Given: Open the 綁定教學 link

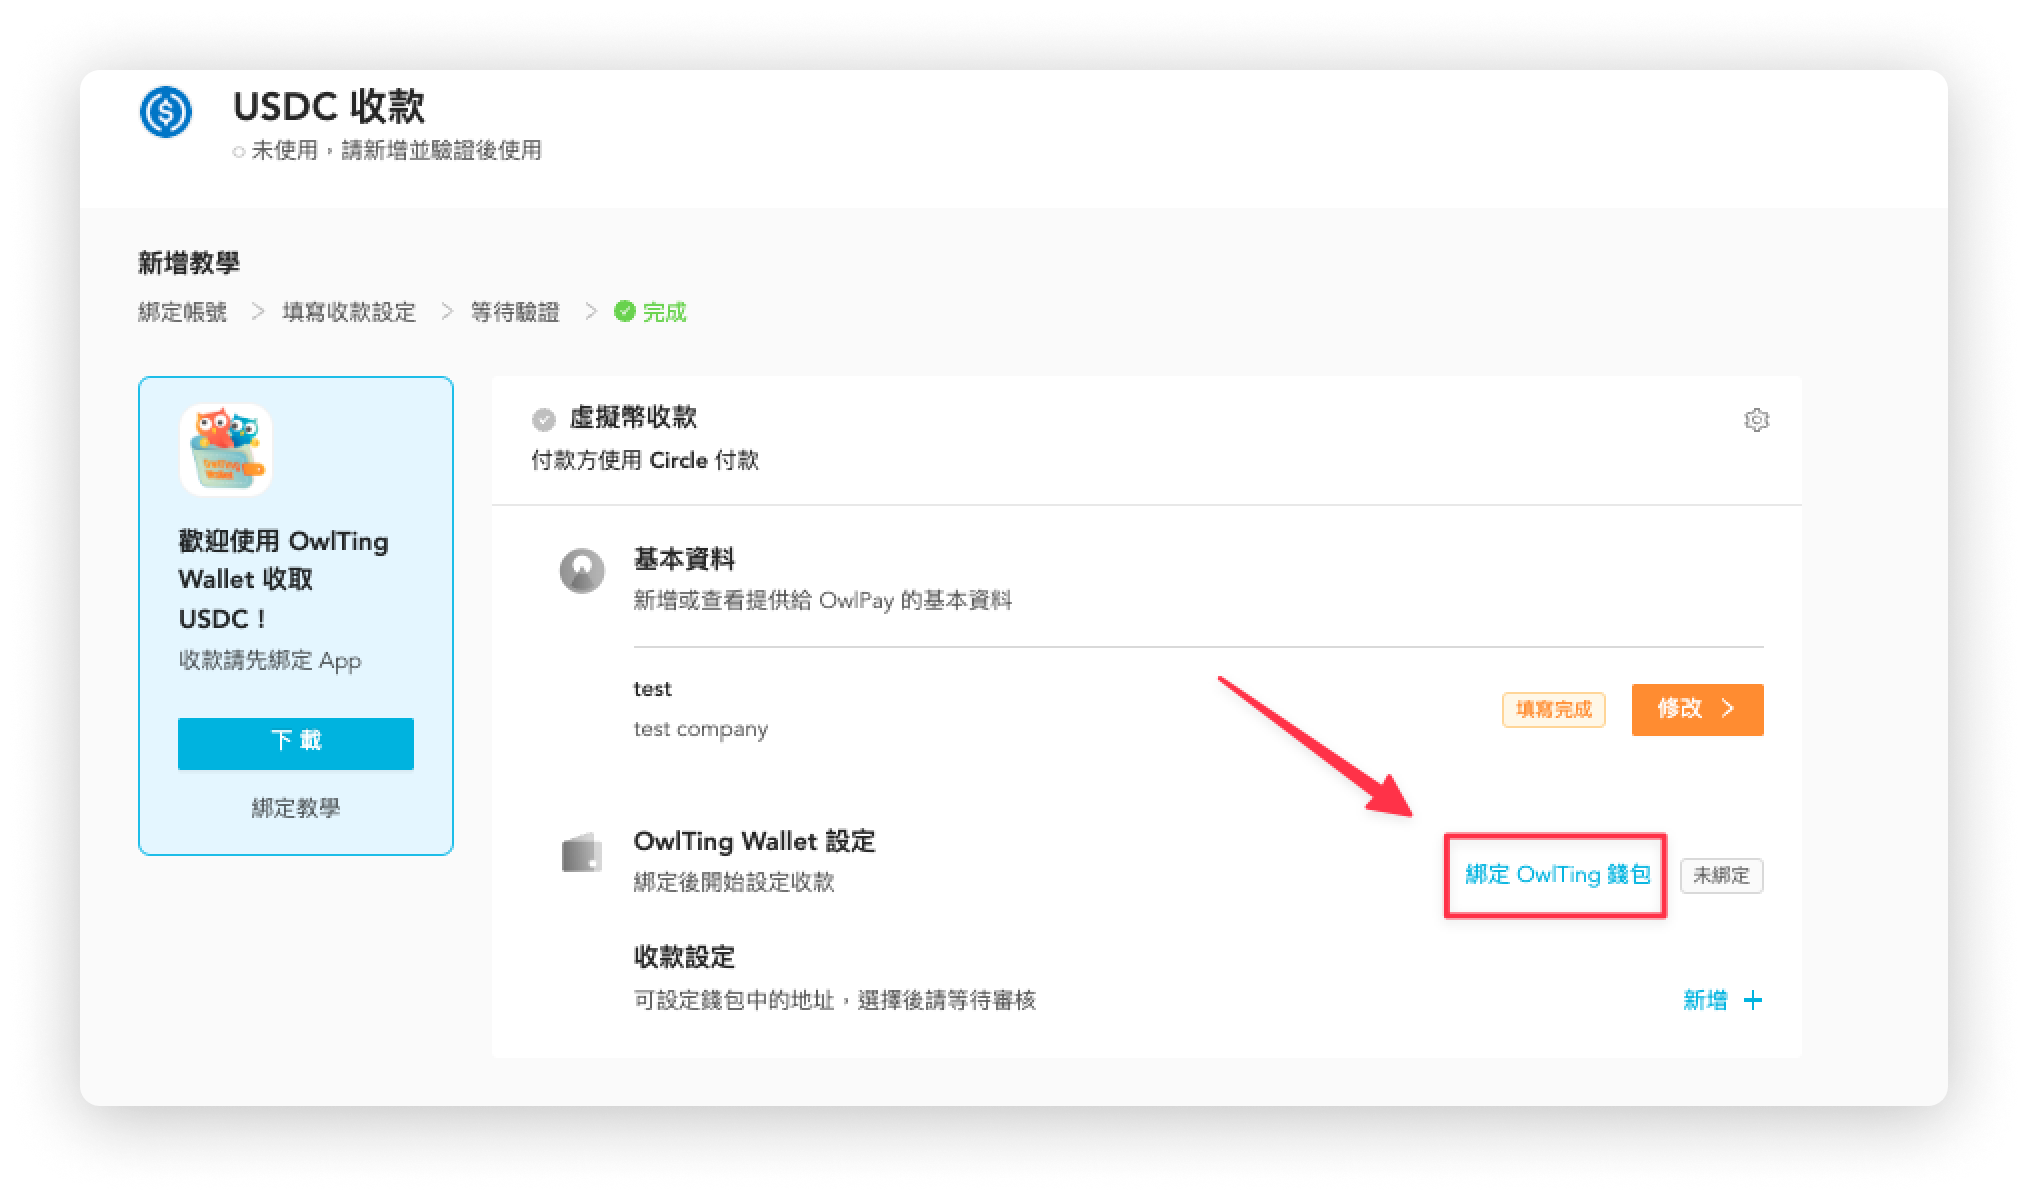Looking at the screenshot, I should [296, 808].
